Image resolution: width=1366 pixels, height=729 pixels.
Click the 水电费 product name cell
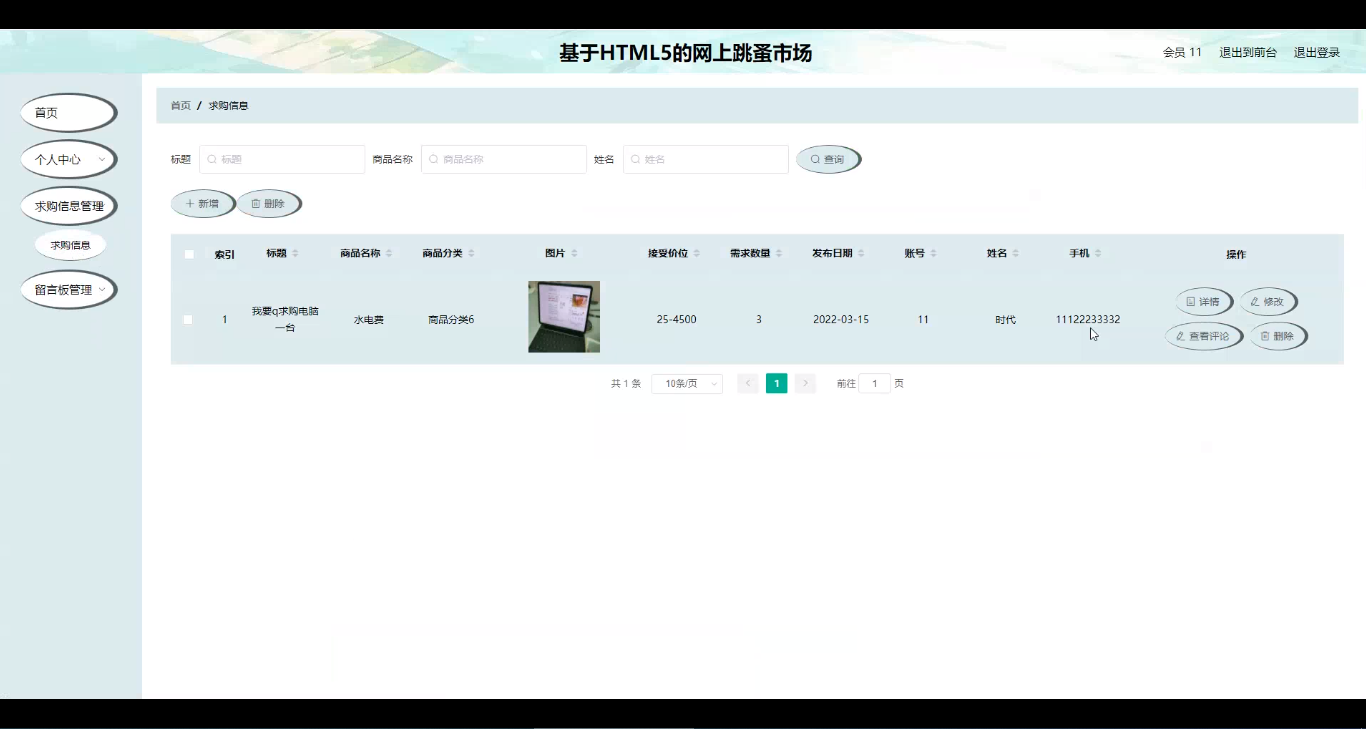coord(369,320)
